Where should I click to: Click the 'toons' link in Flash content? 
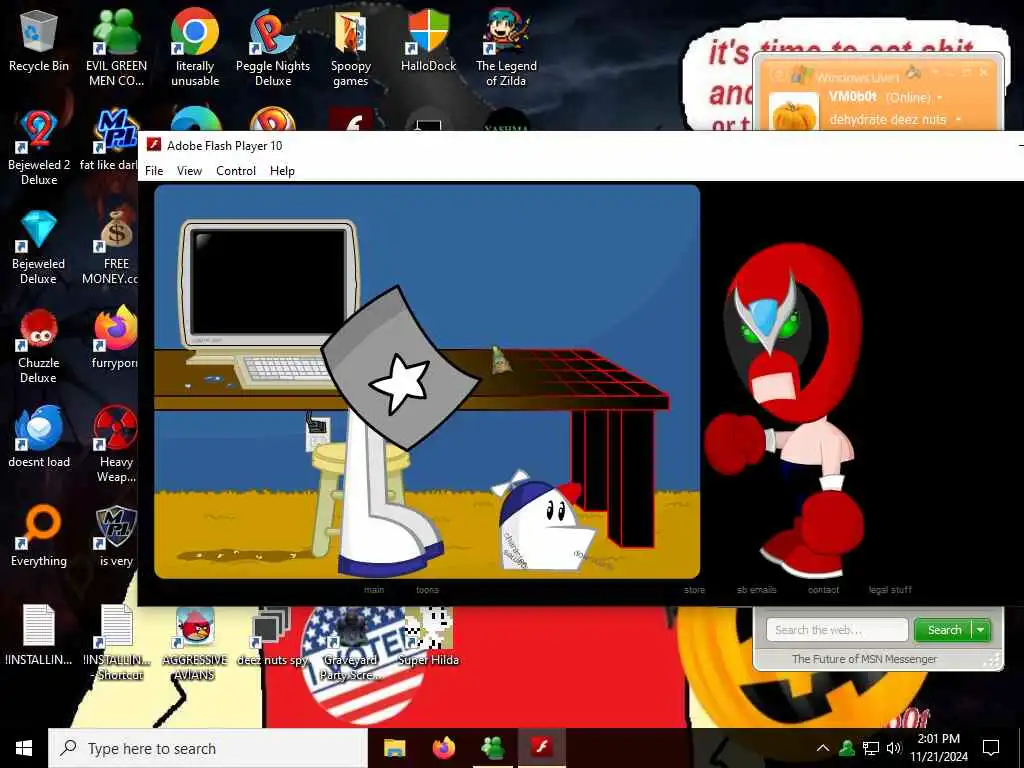(428, 590)
